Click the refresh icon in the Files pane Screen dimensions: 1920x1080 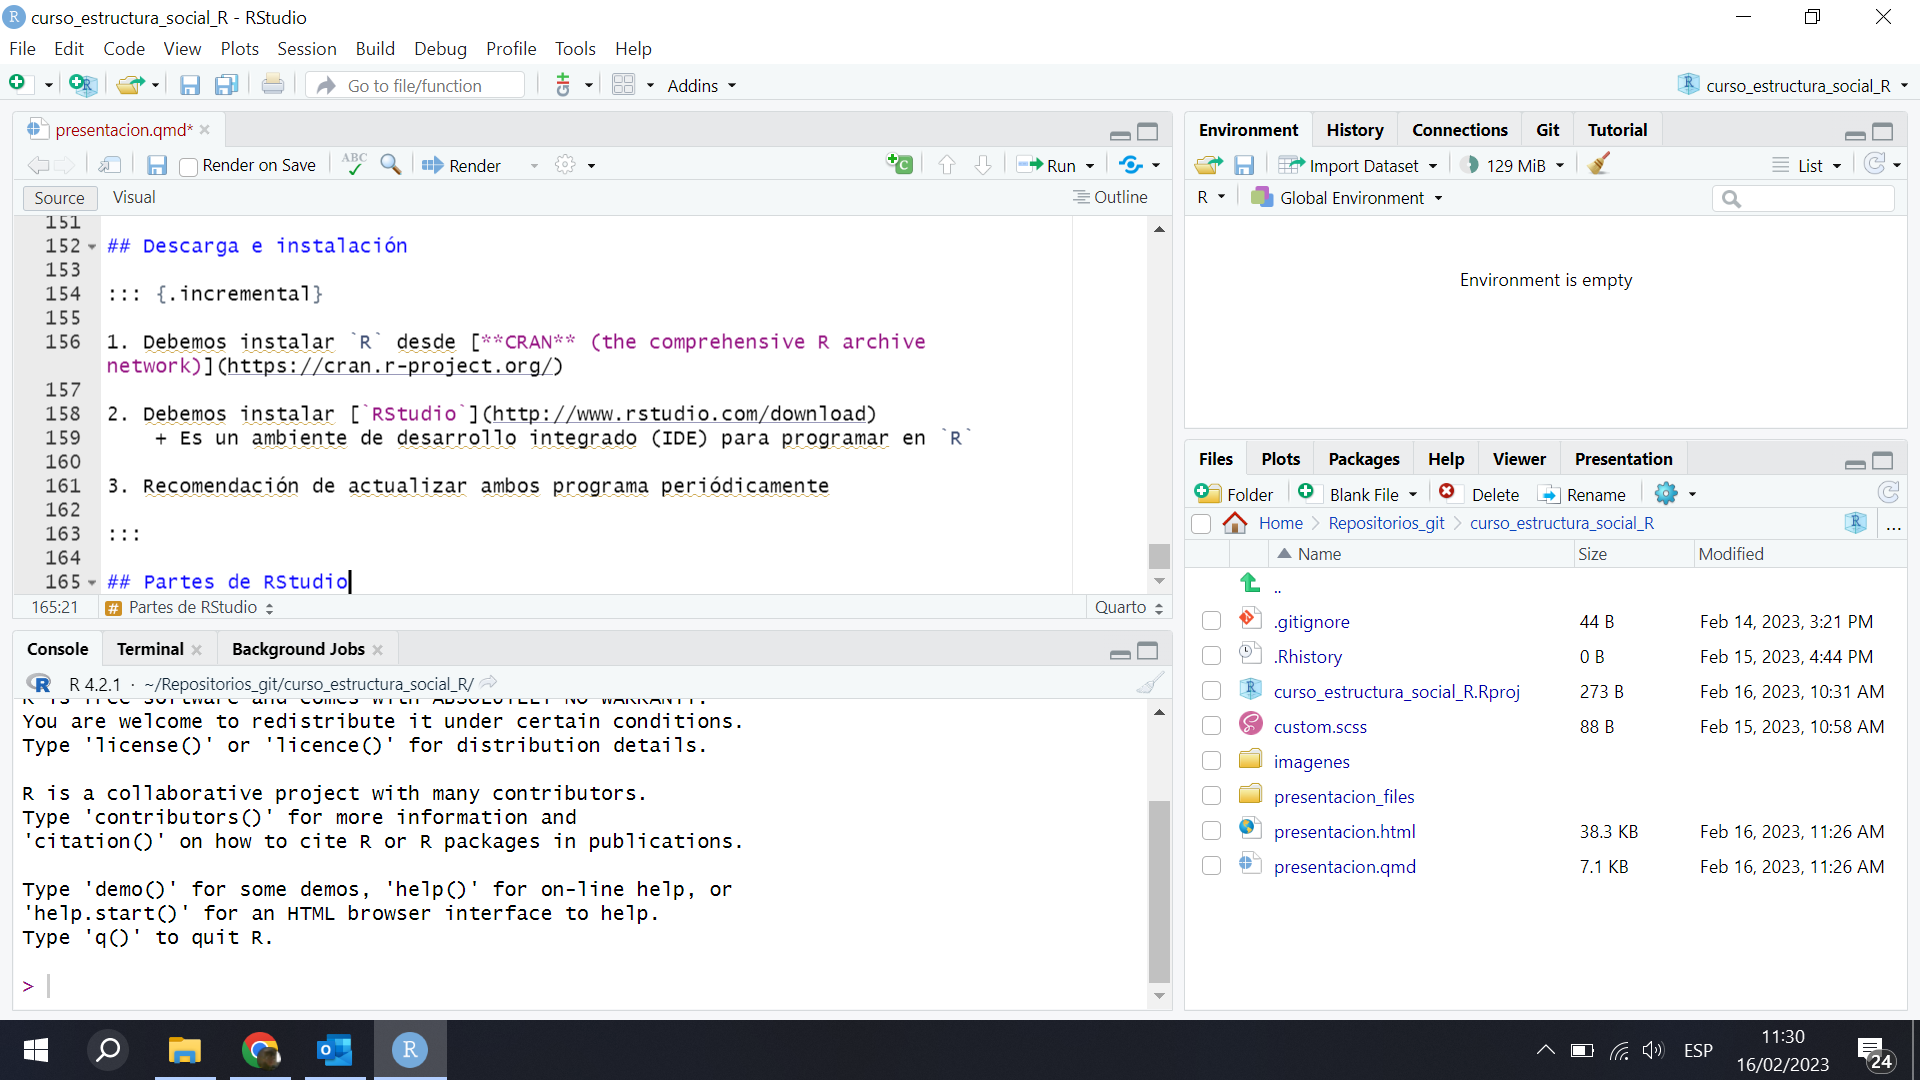[x=1888, y=493]
